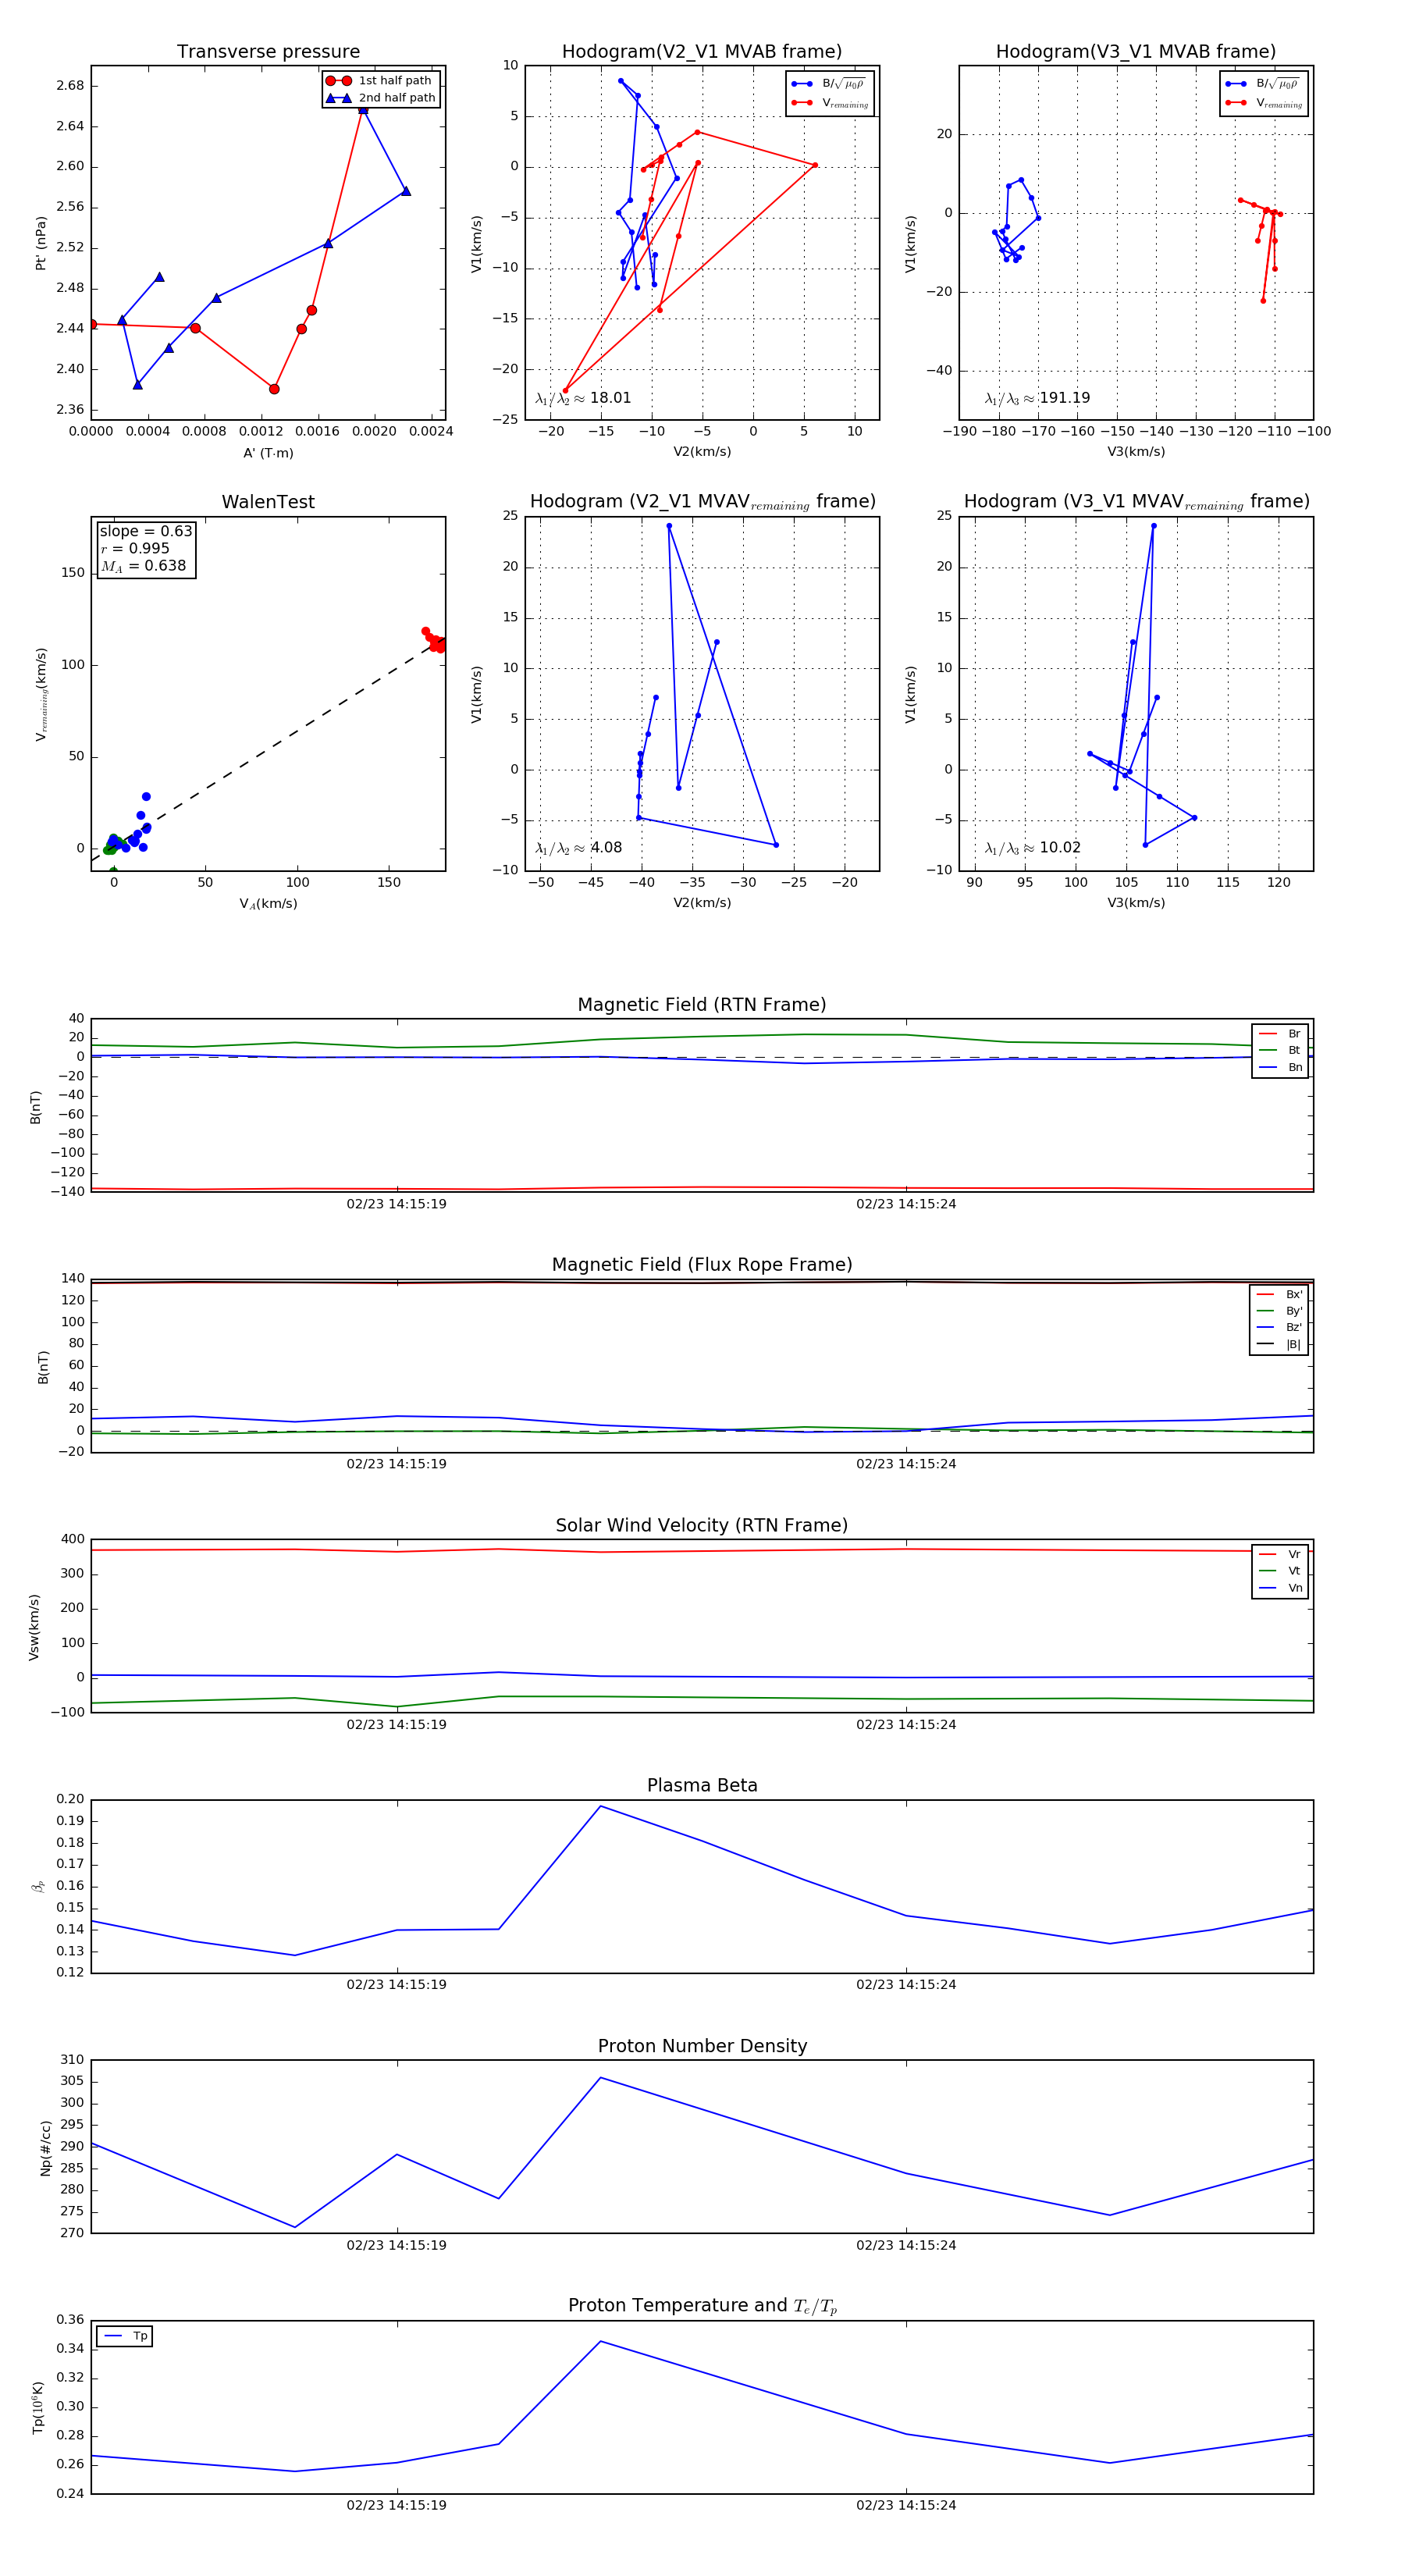
Task: Click the 'Proton Number Density' title
Action: (x=702, y=2046)
